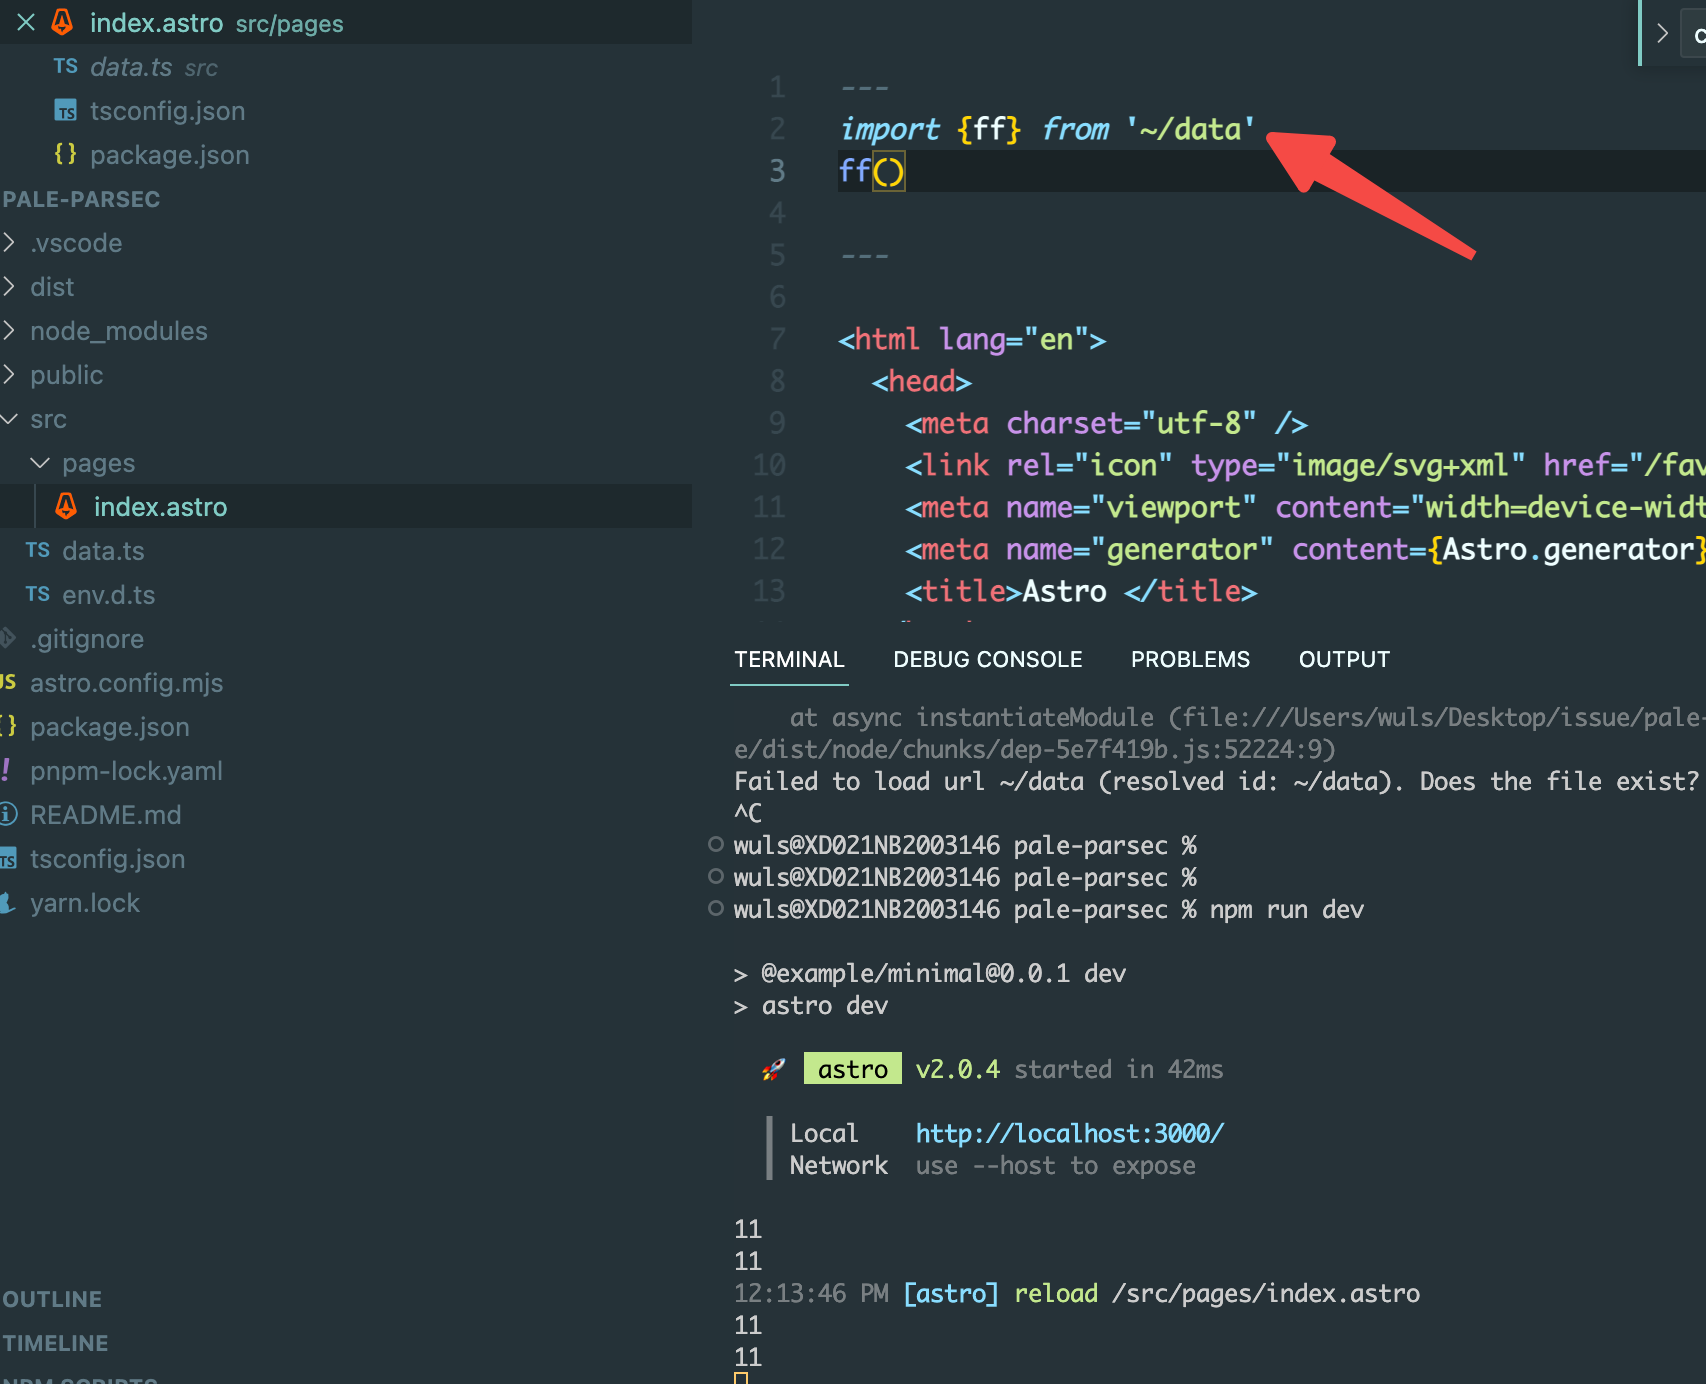Open the http://localhost:3000/ link
1706x1384 pixels.
tap(1069, 1133)
